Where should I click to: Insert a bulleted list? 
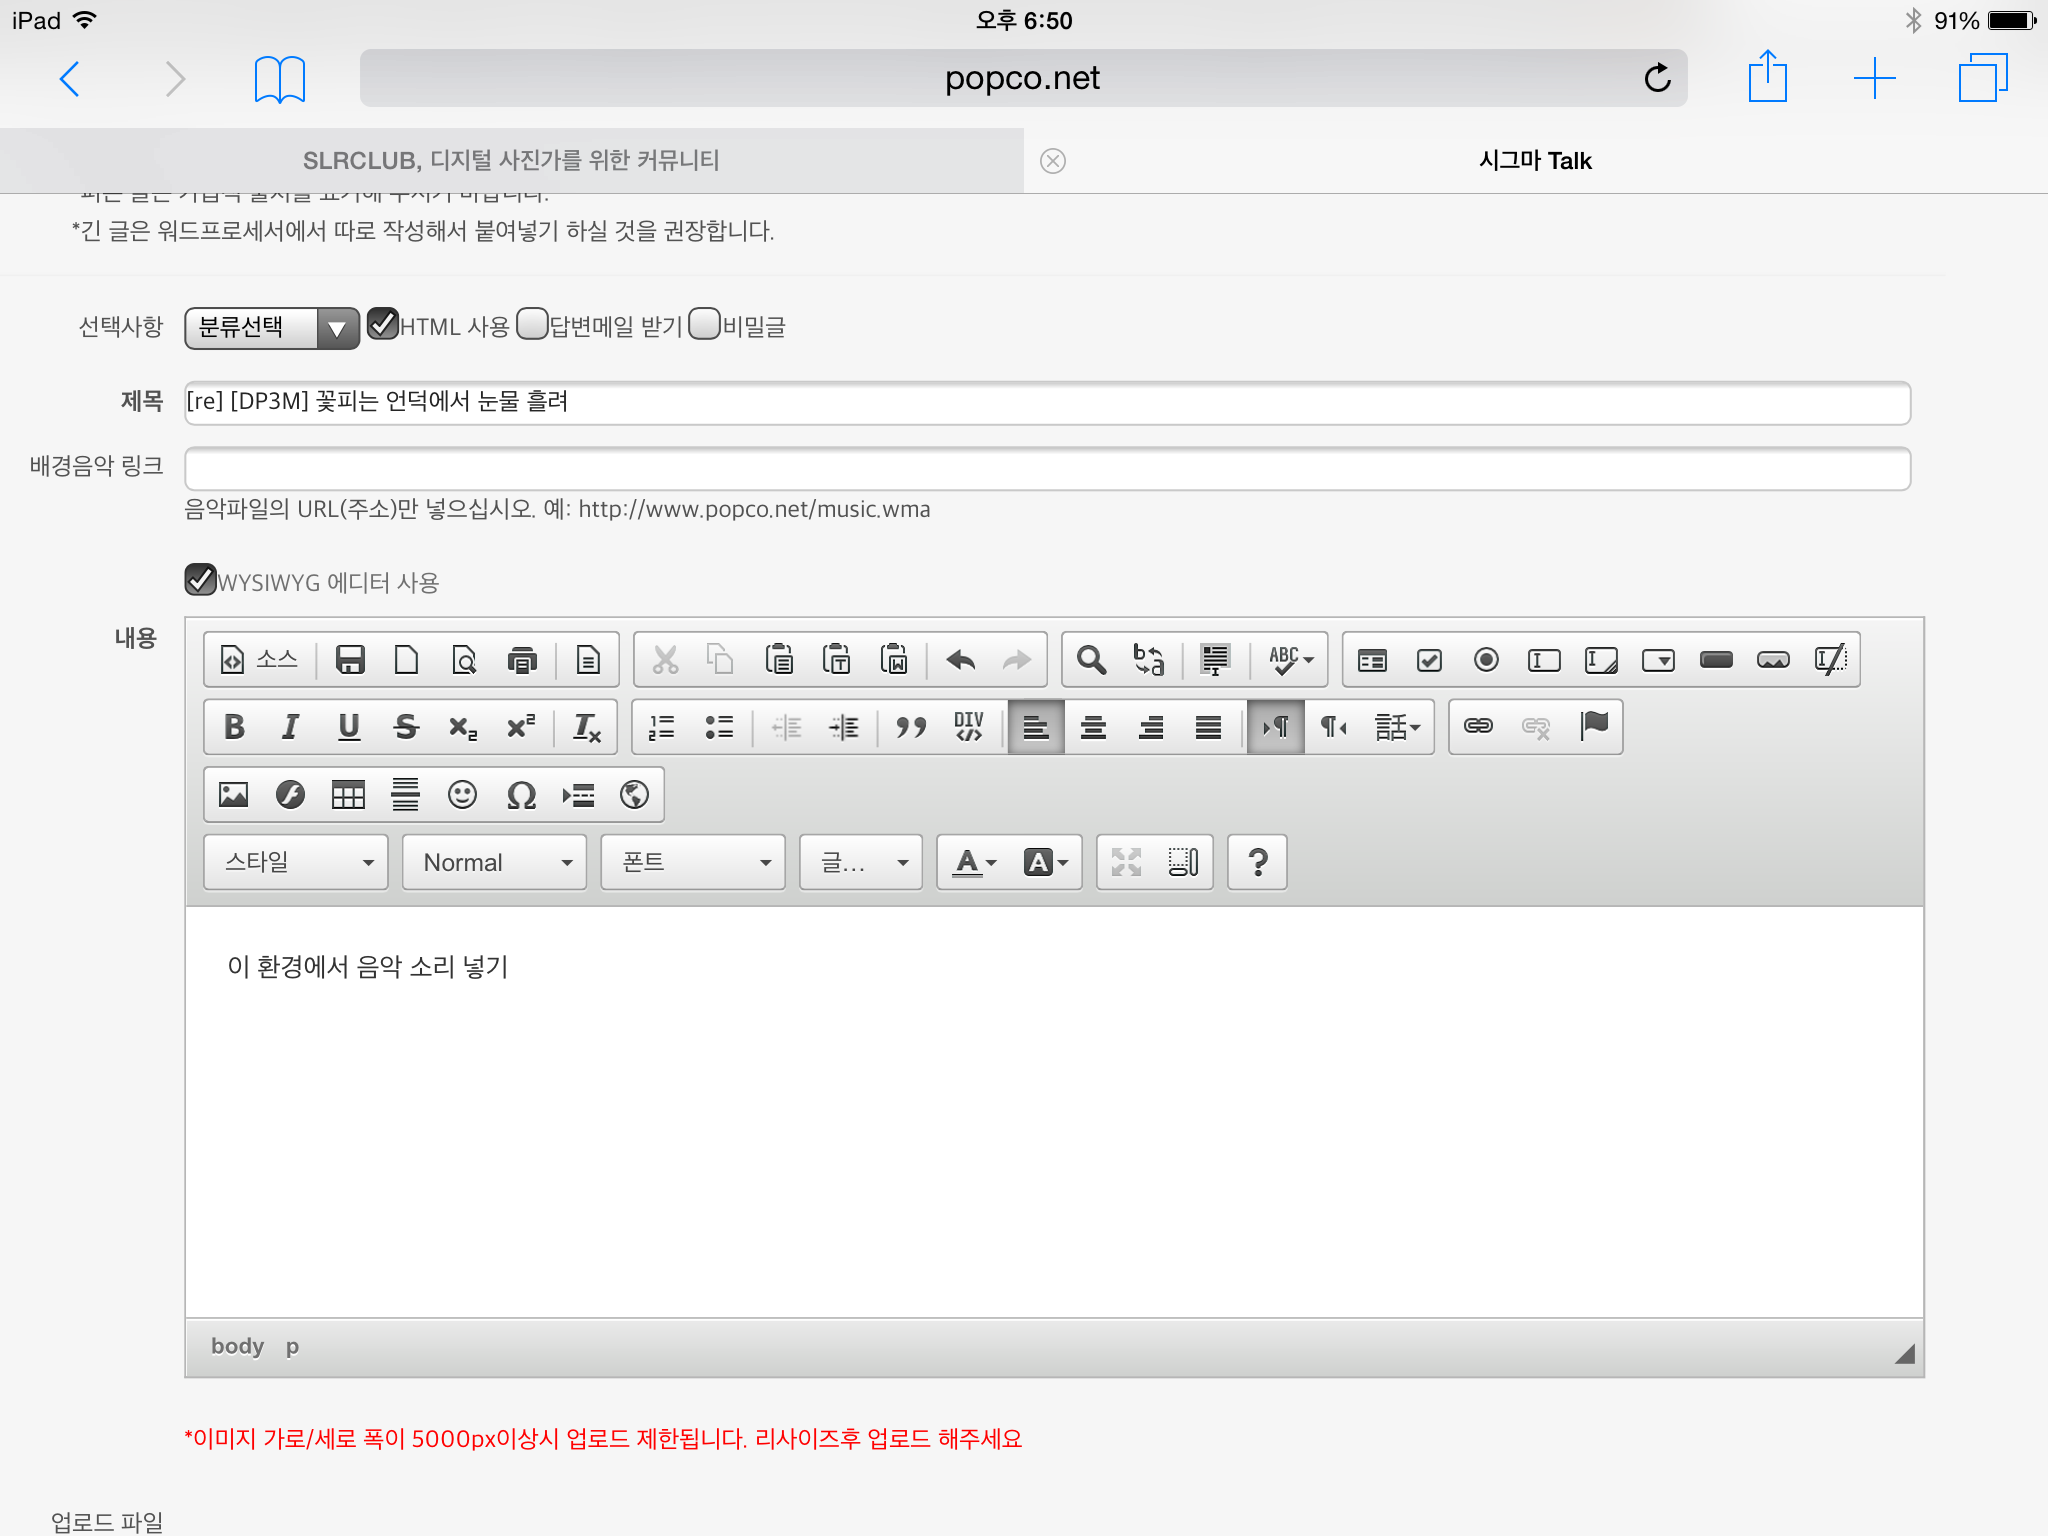[719, 727]
